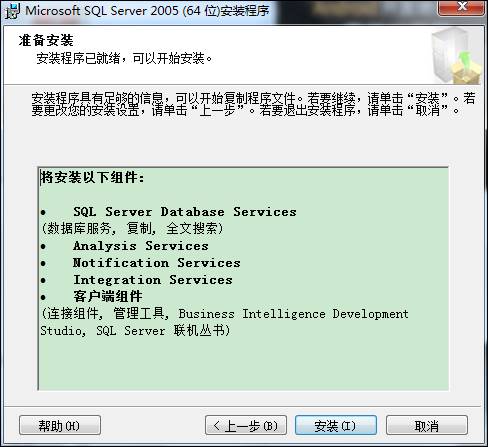Click the installer icon in the title bar

pyautogui.click(x=13, y=11)
